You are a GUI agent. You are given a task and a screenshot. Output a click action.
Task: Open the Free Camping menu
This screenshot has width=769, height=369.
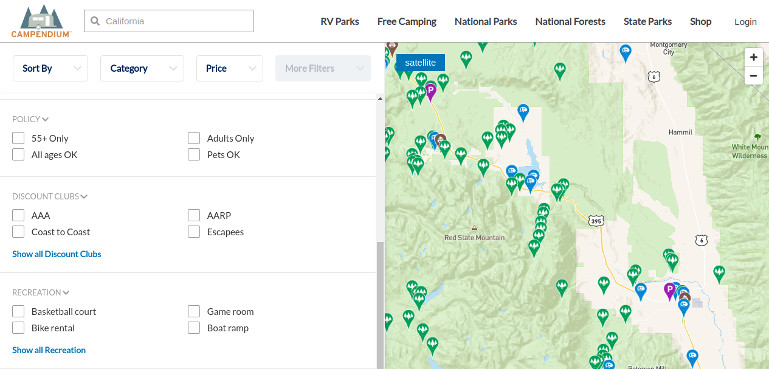[407, 22]
